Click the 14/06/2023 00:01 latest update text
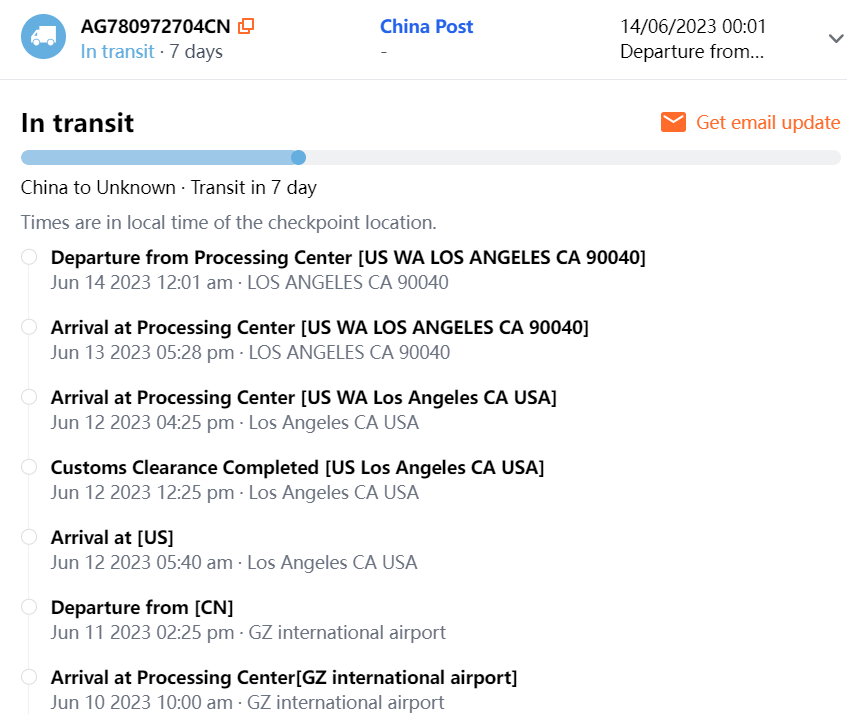 tap(692, 26)
